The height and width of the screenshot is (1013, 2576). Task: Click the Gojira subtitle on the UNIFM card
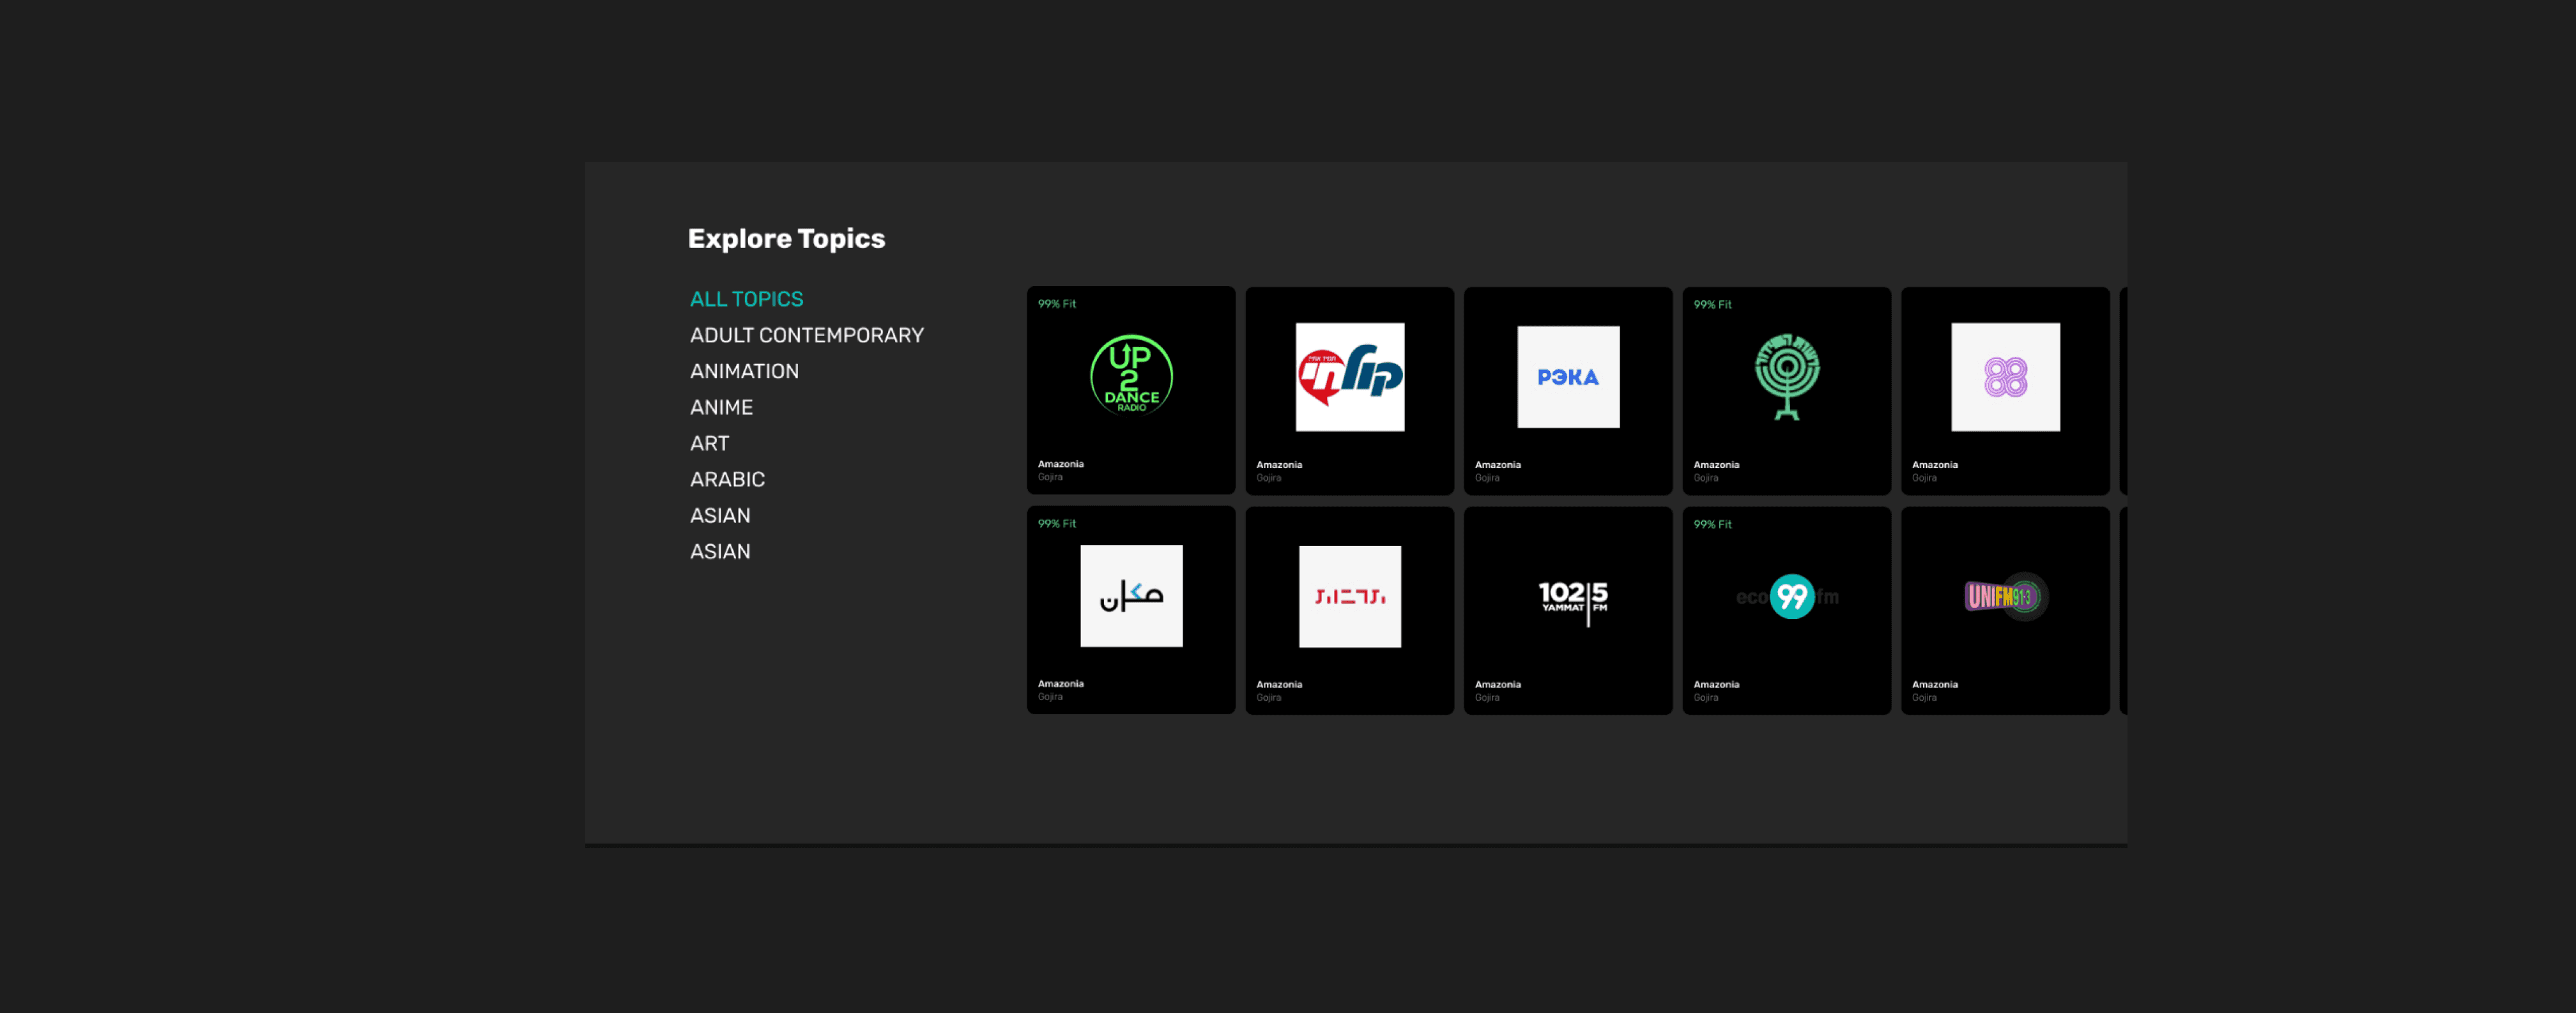[x=1924, y=698]
